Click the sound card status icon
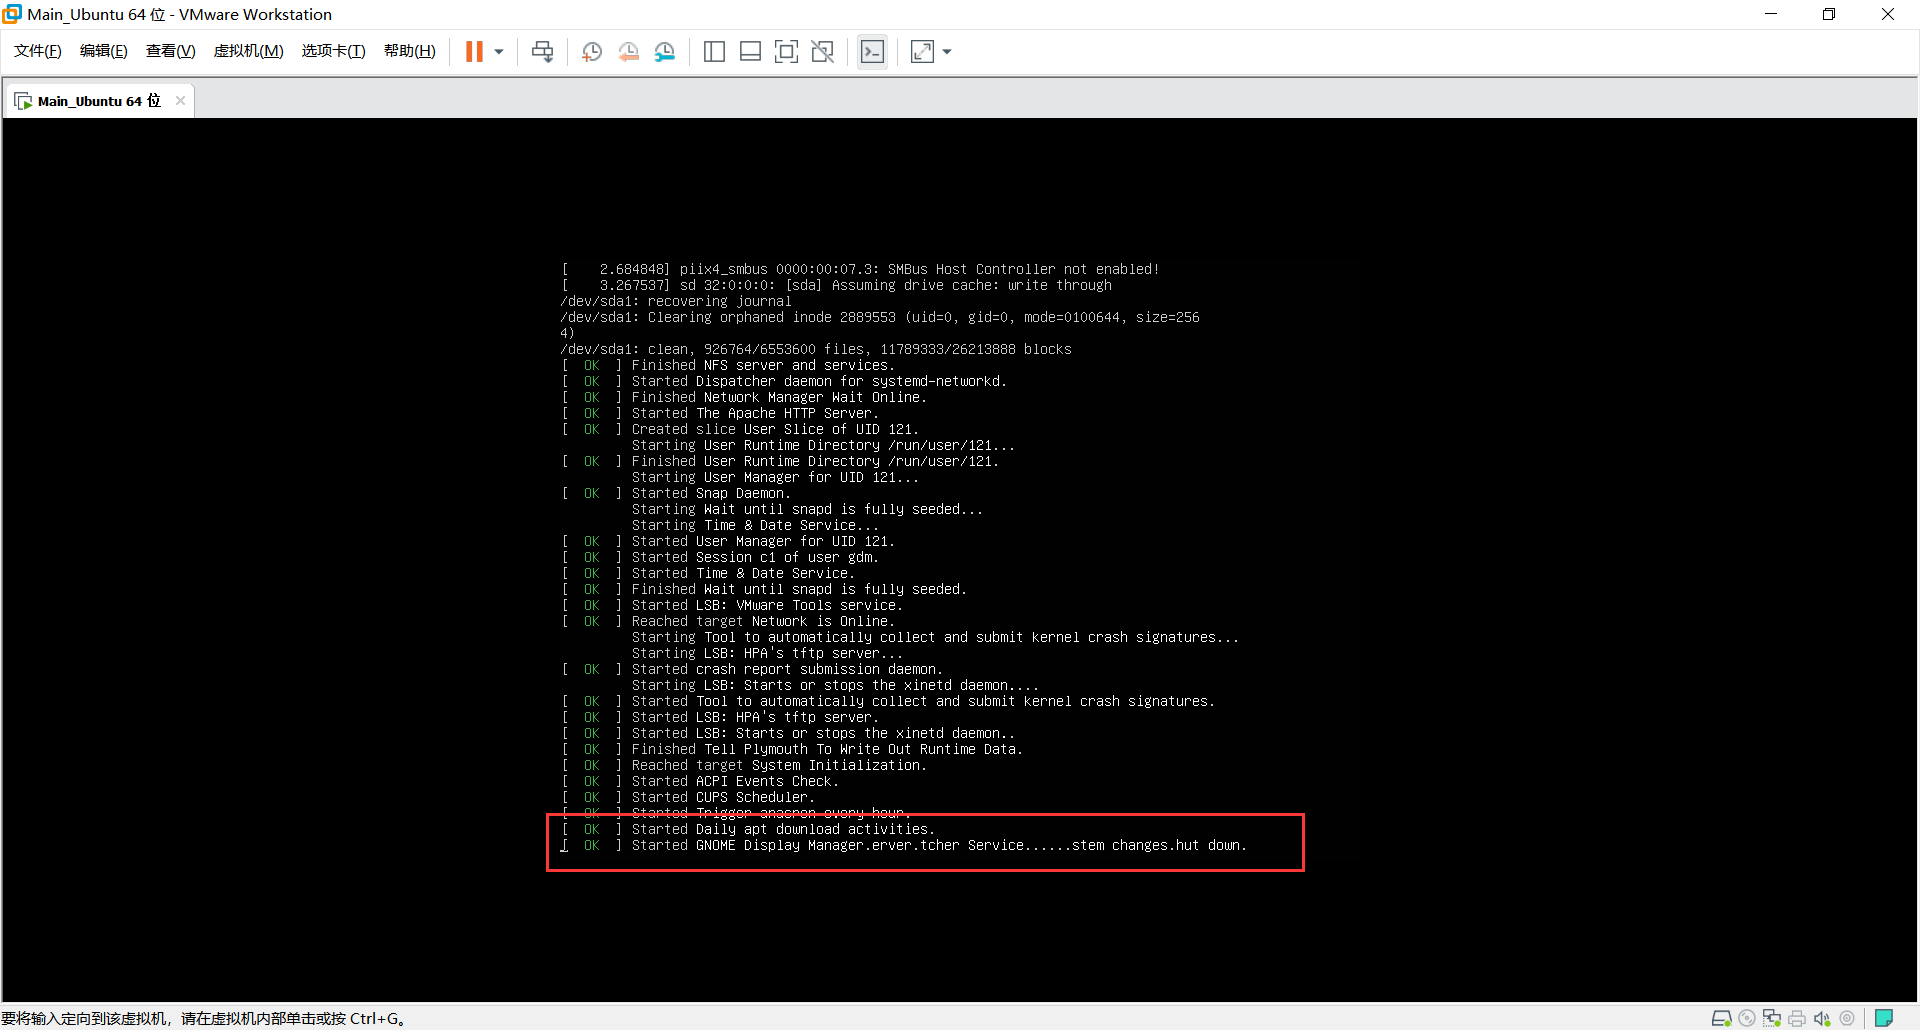The image size is (1920, 1030). (1822, 1018)
